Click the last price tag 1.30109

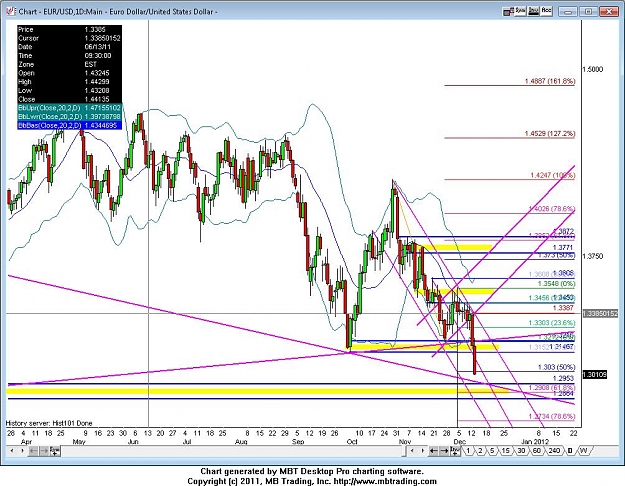(x=595, y=374)
